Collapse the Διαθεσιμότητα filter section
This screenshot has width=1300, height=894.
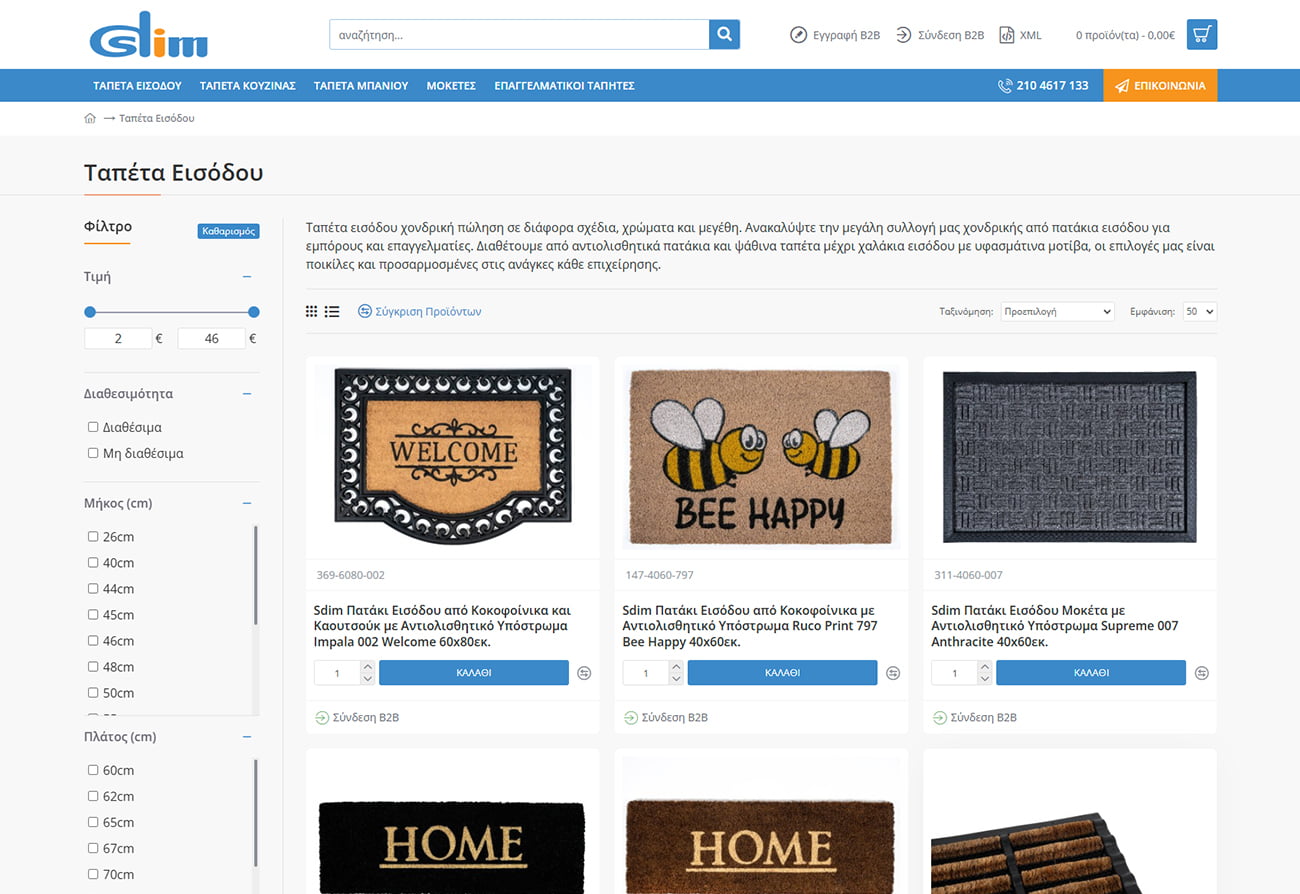(247, 394)
